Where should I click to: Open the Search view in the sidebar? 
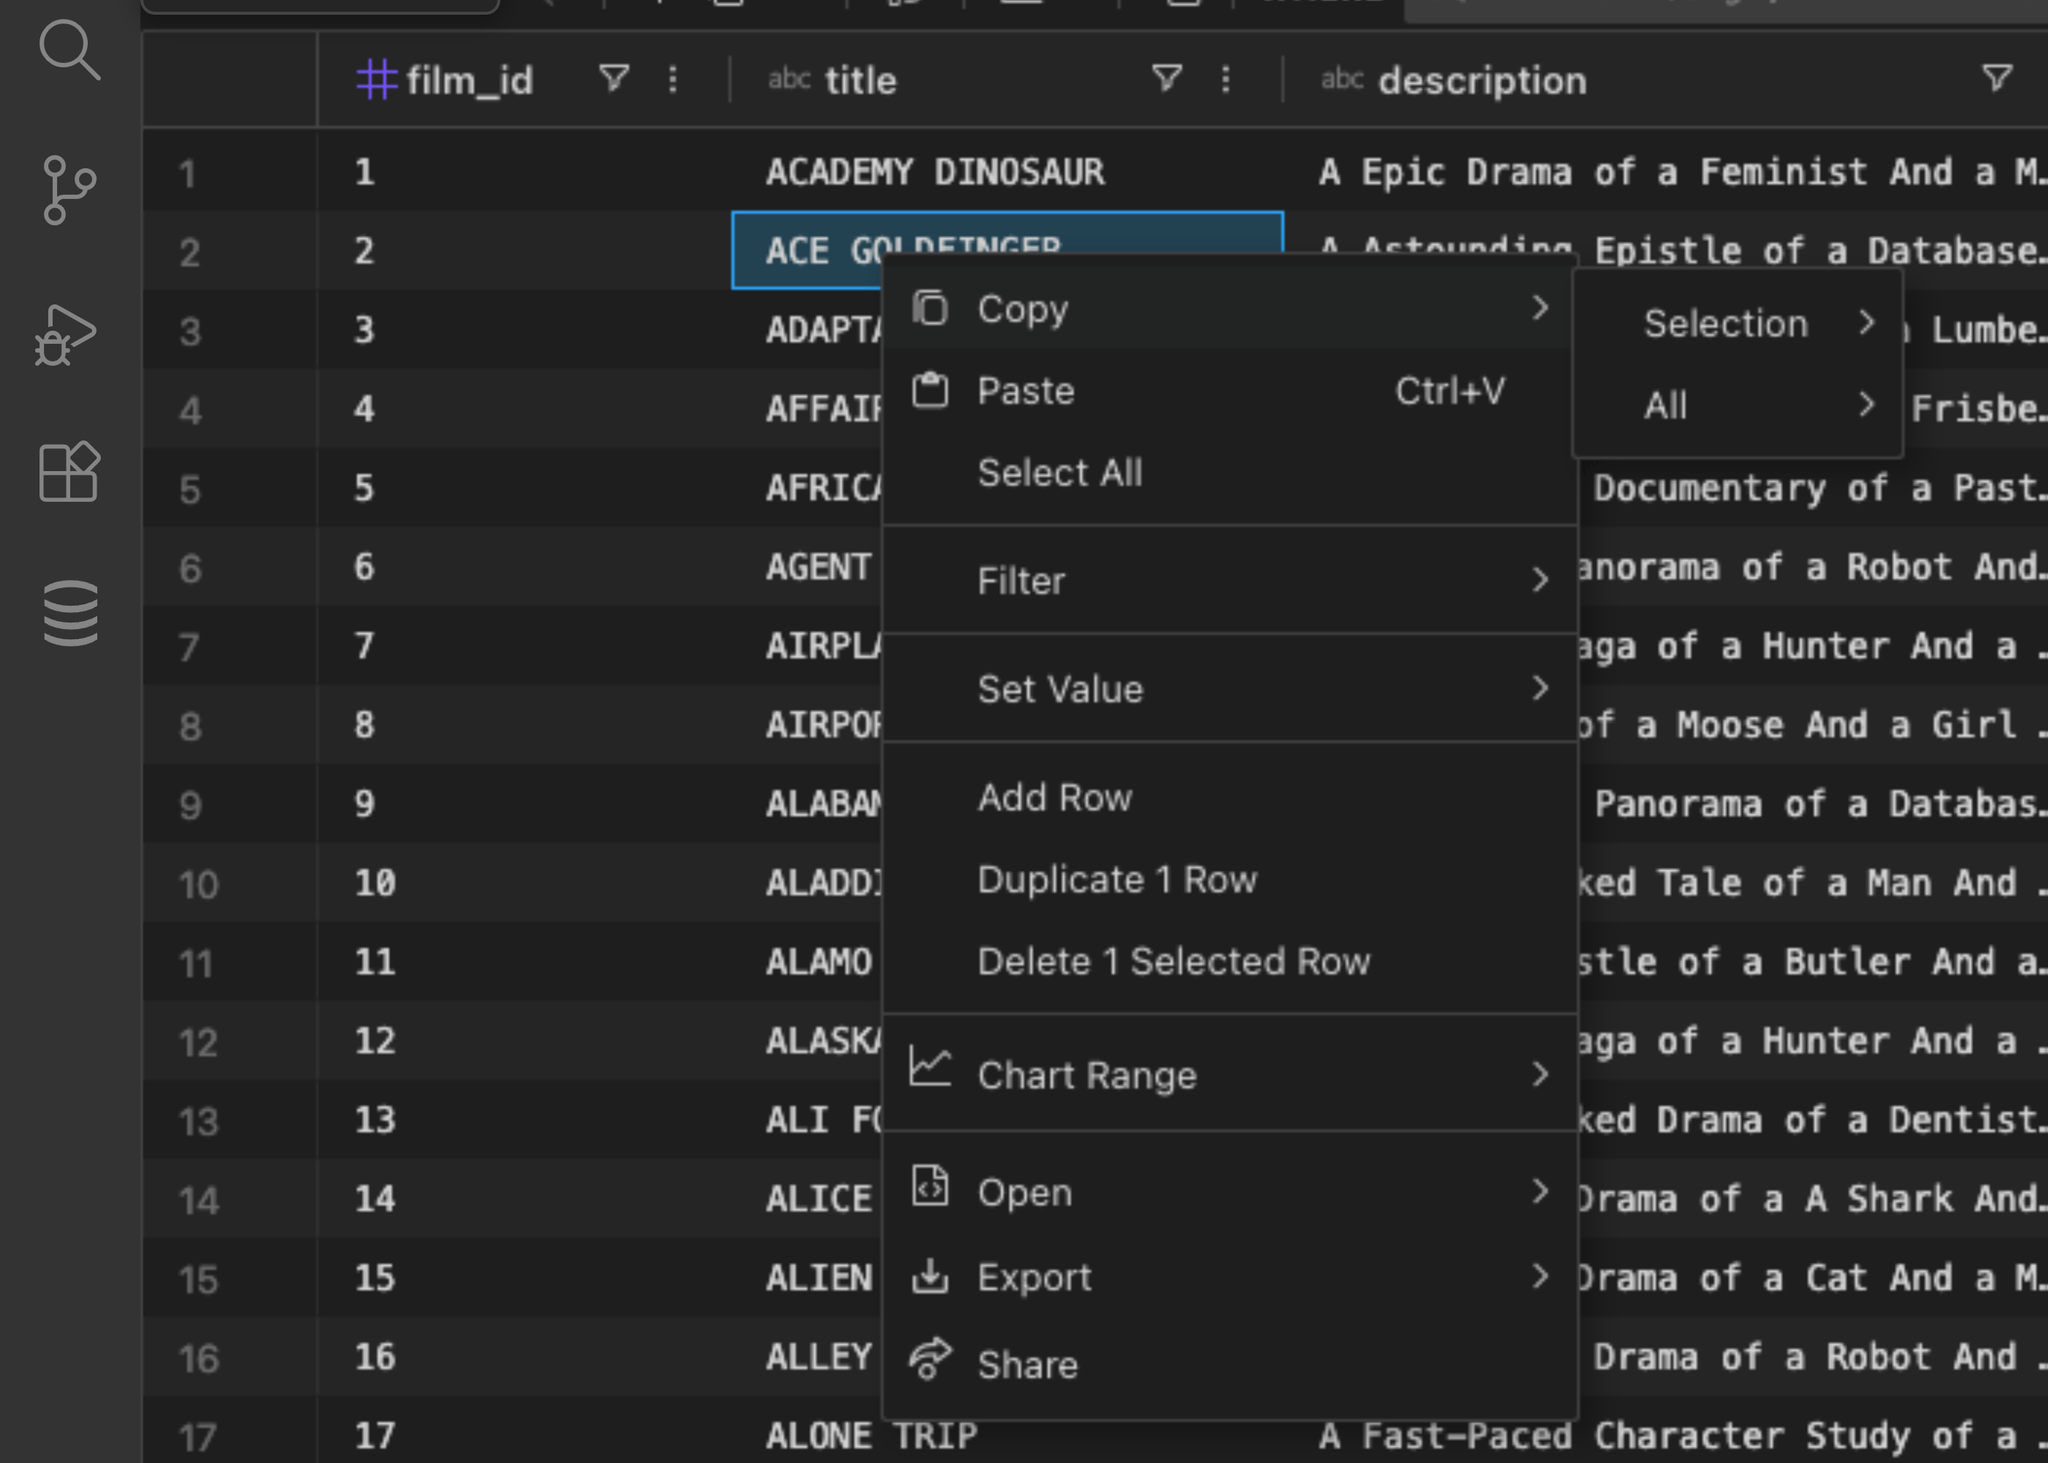(x=68, y=50)
